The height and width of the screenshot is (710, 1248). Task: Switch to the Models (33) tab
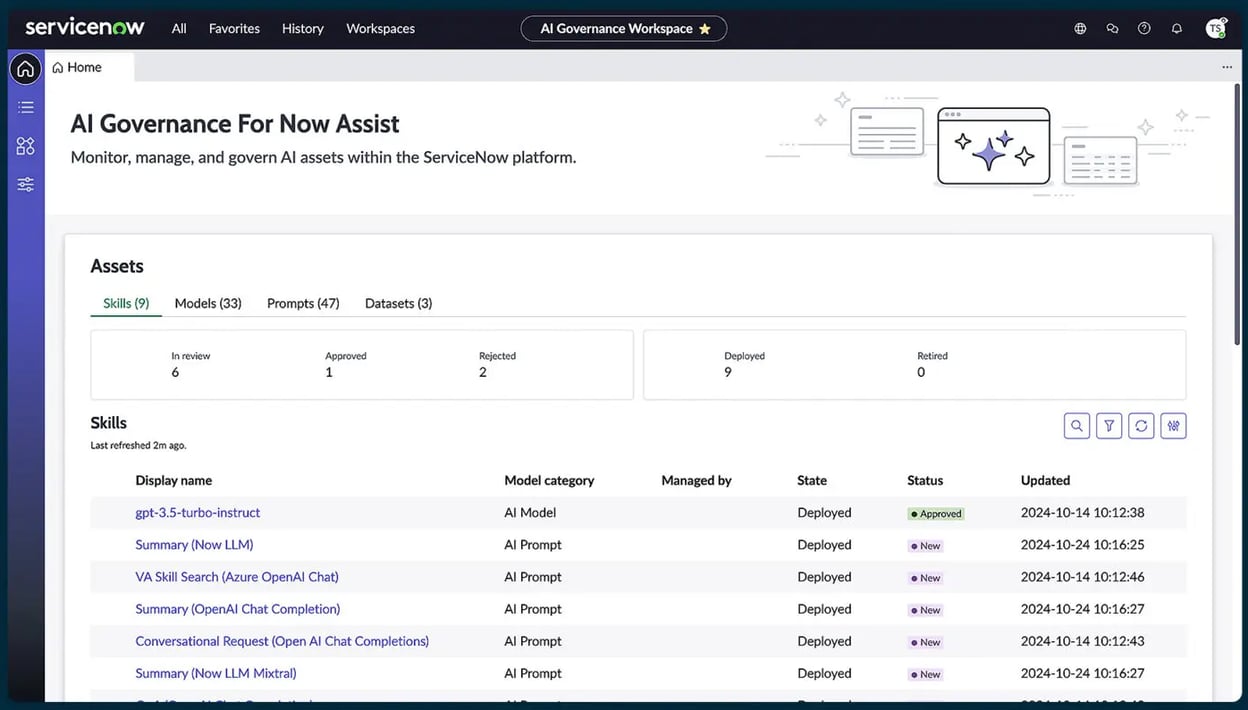tap(207, 303)
